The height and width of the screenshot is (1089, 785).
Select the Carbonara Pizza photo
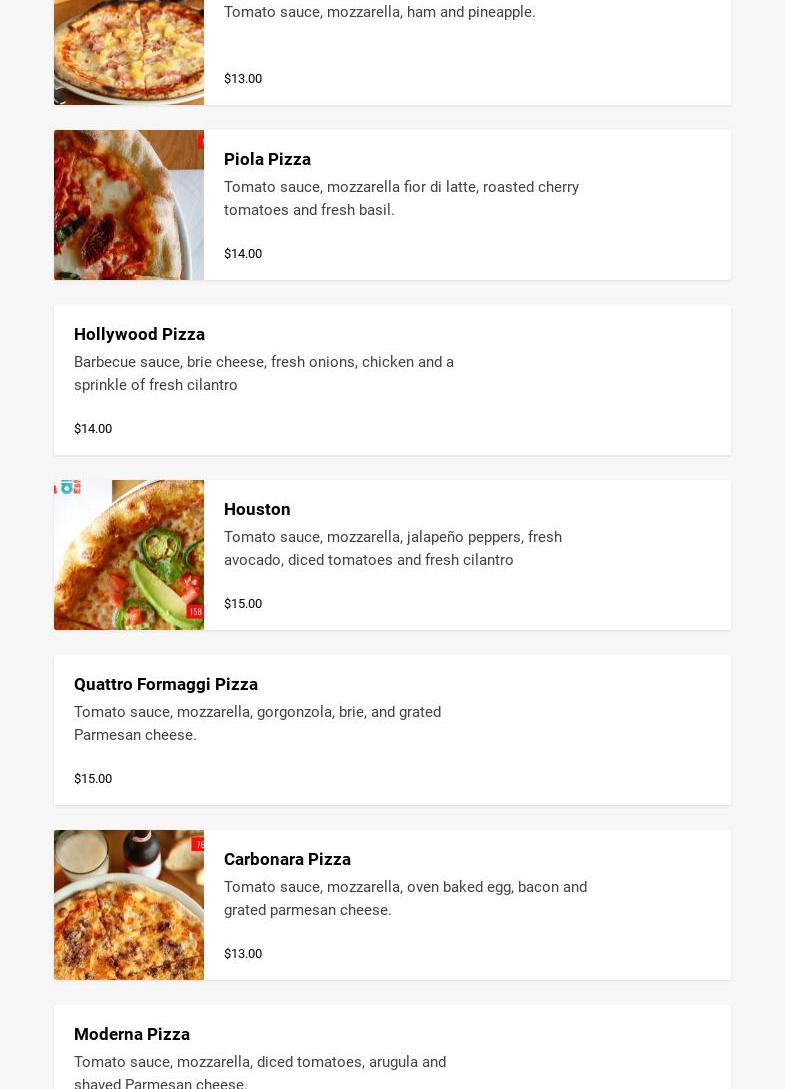tap(129, 905)
